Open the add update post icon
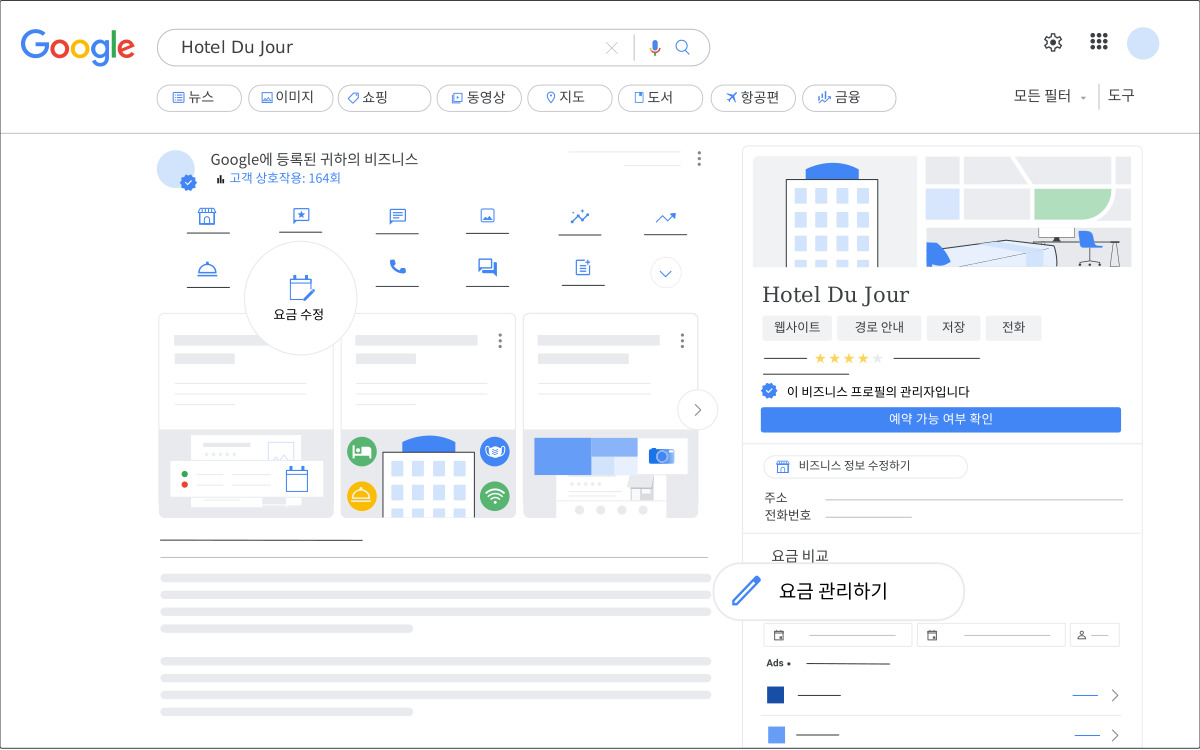 point(583,268)
